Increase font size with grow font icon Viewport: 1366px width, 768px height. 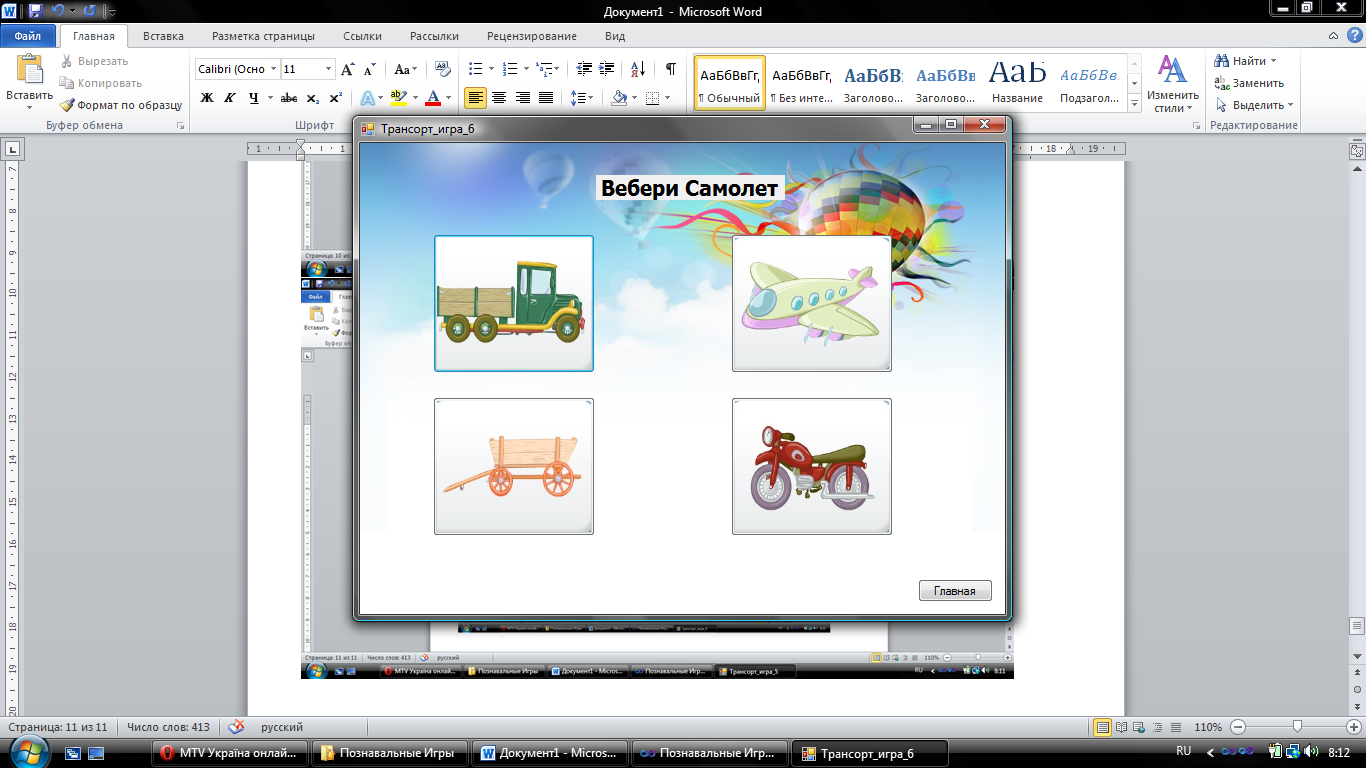coord(348,69)
